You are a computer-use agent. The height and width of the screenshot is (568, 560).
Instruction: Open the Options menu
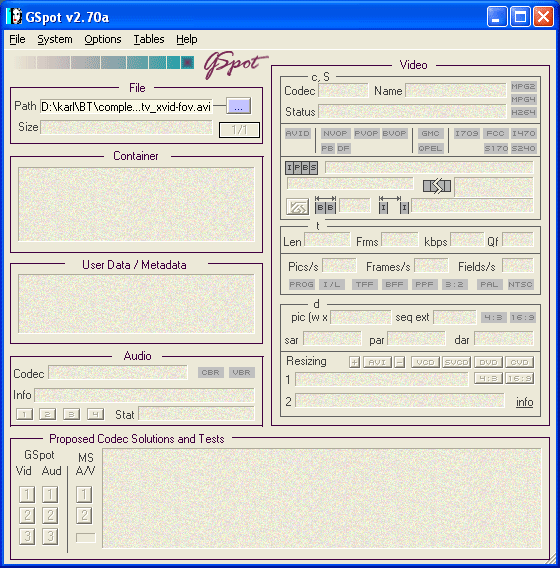point(103,39)
